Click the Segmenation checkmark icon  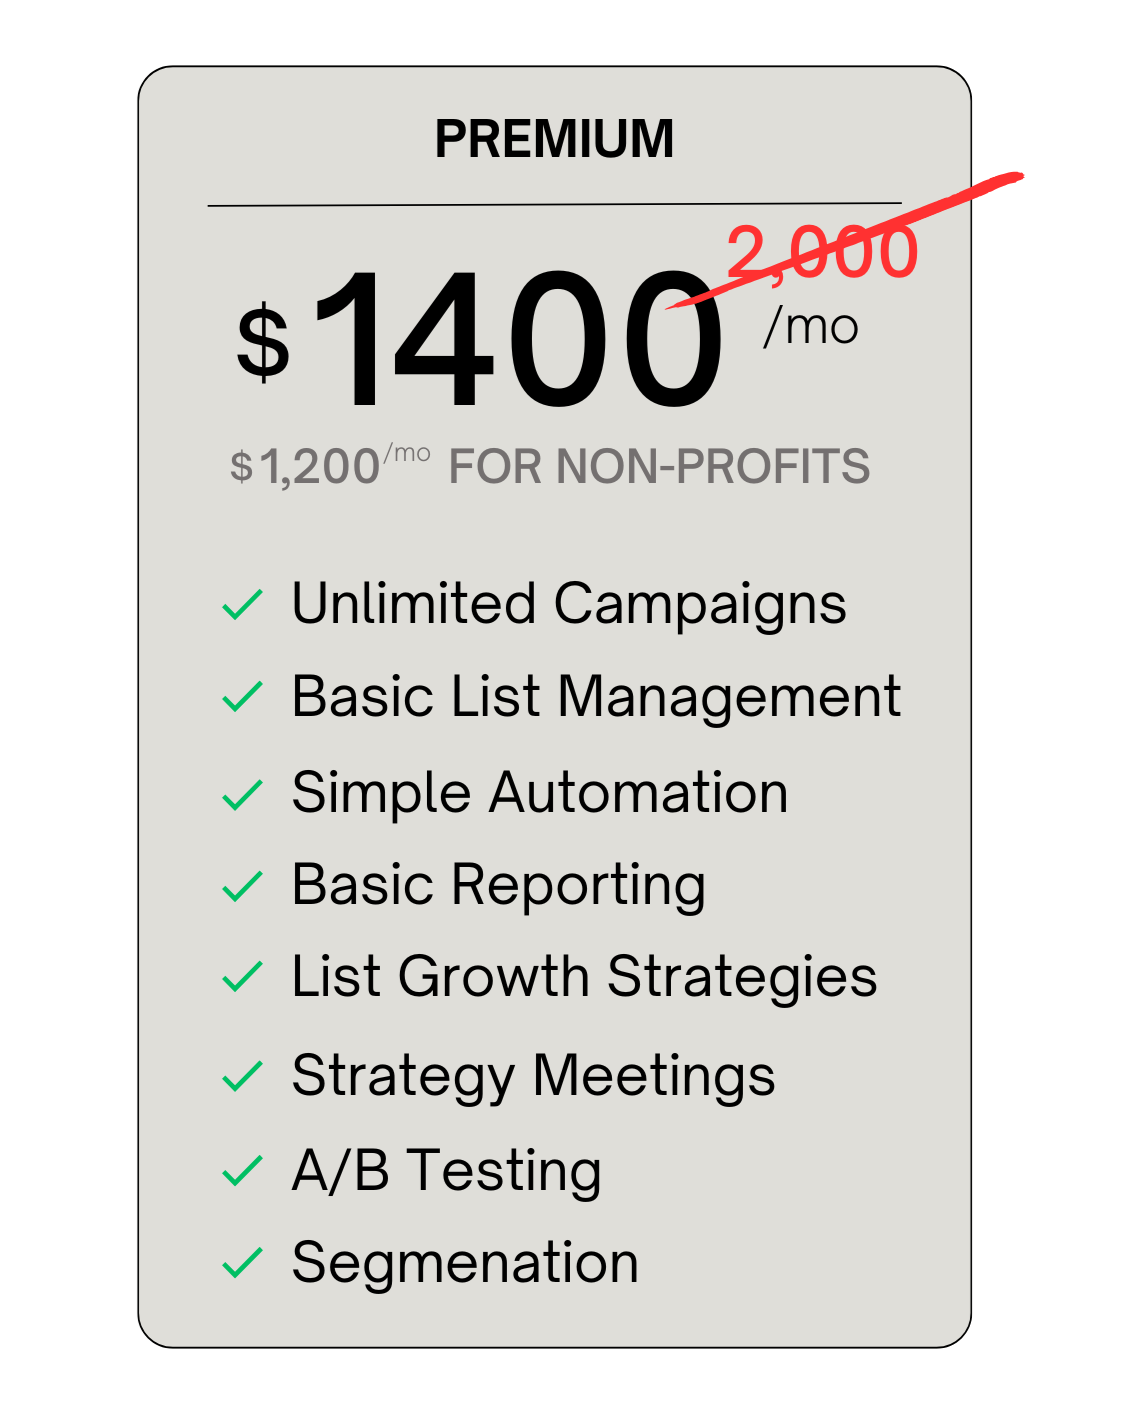(242, 1262)
